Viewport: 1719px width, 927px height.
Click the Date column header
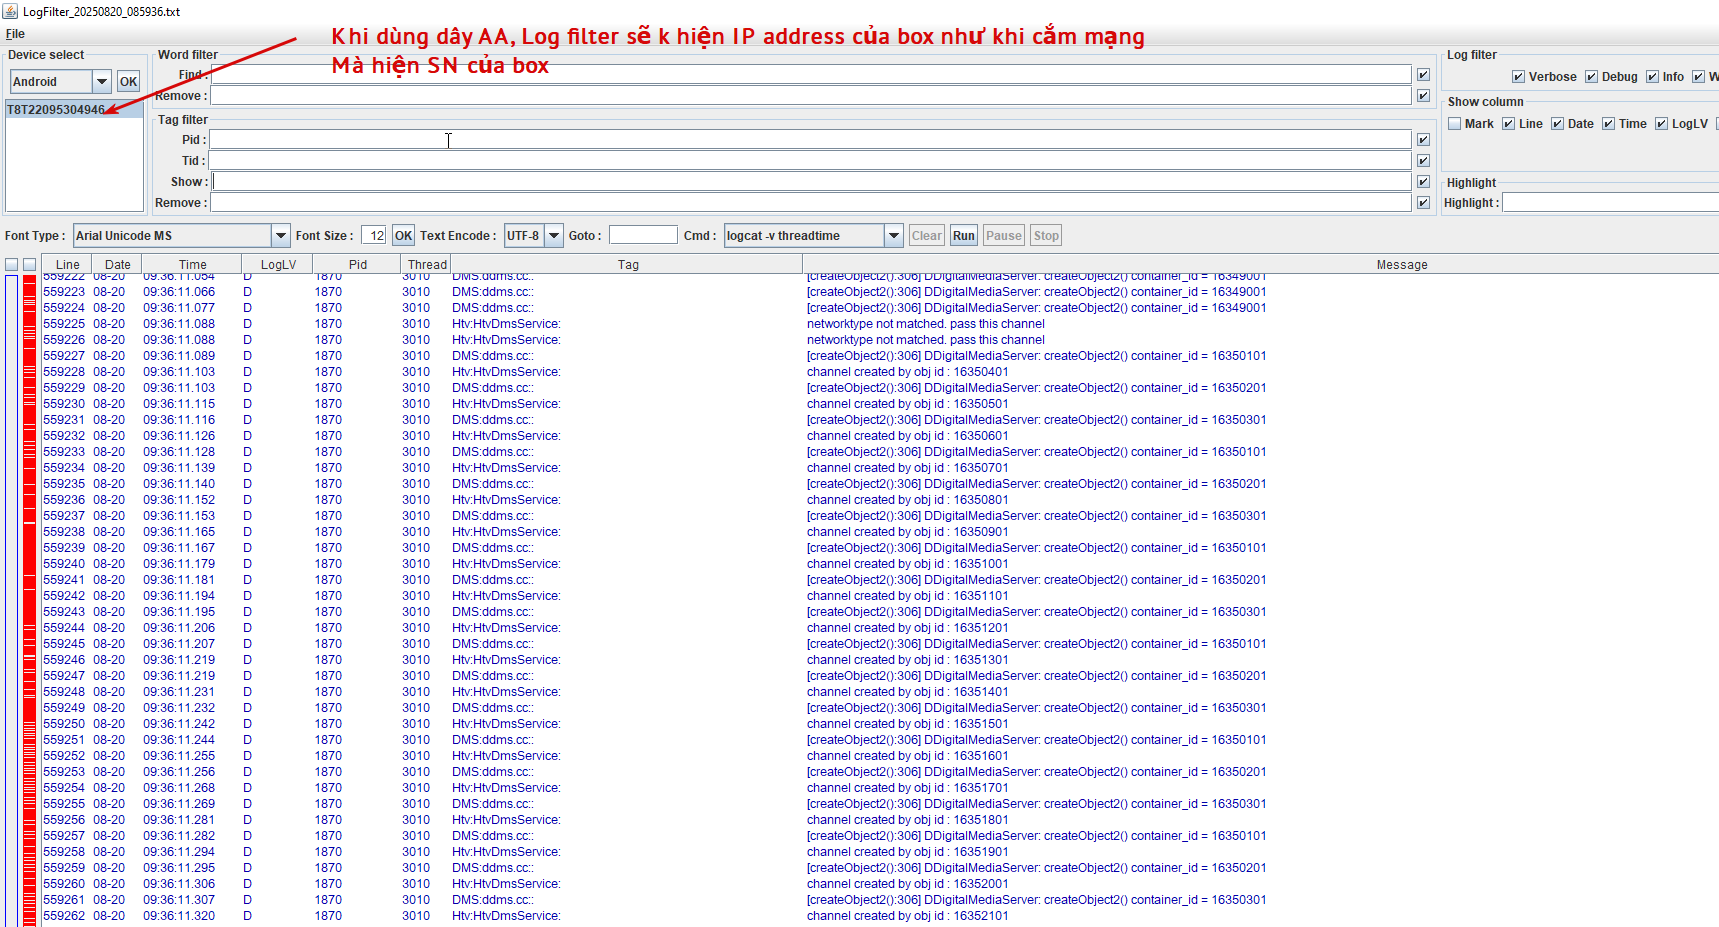pyautogui.click(x=117, y=265)
